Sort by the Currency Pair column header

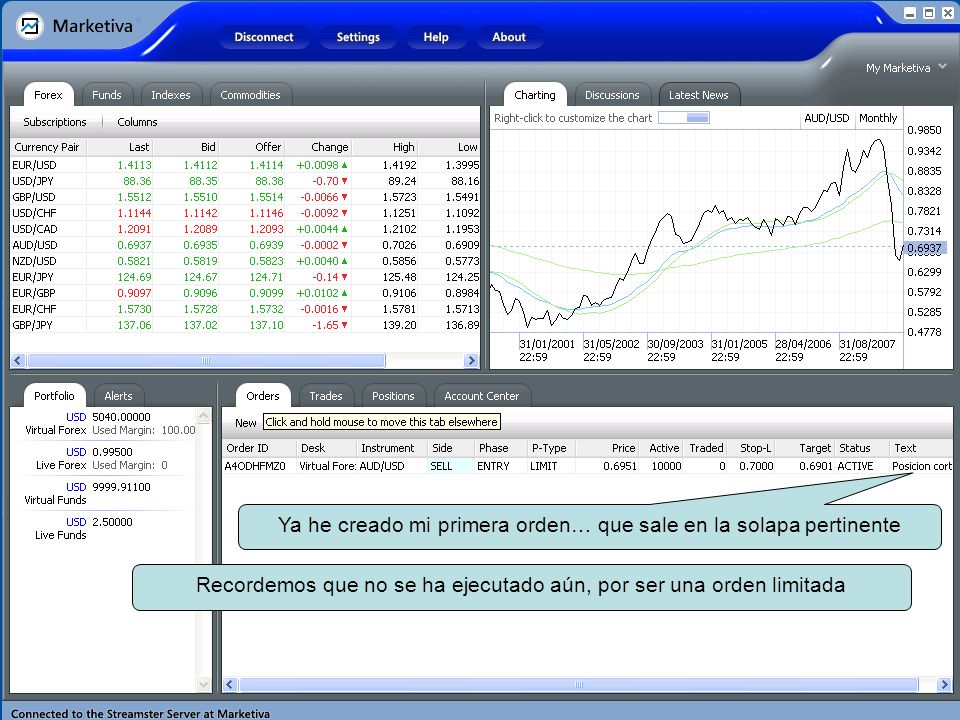coord(49,147)
